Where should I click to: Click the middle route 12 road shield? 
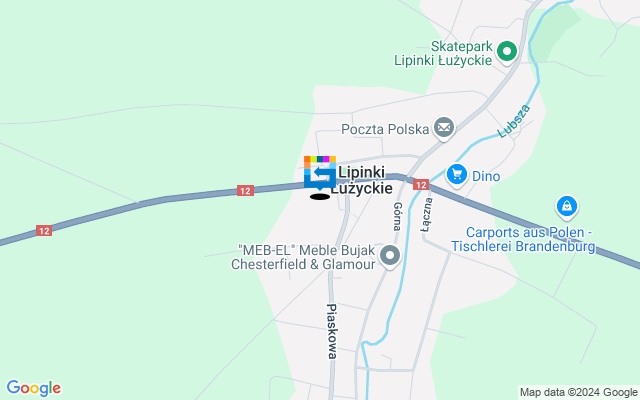pos(245,191)
